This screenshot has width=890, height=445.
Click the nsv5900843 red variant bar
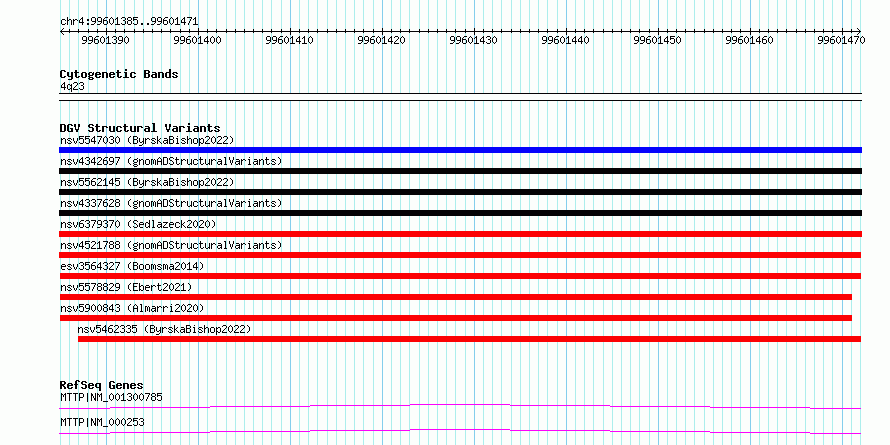[x=456, y=318]
